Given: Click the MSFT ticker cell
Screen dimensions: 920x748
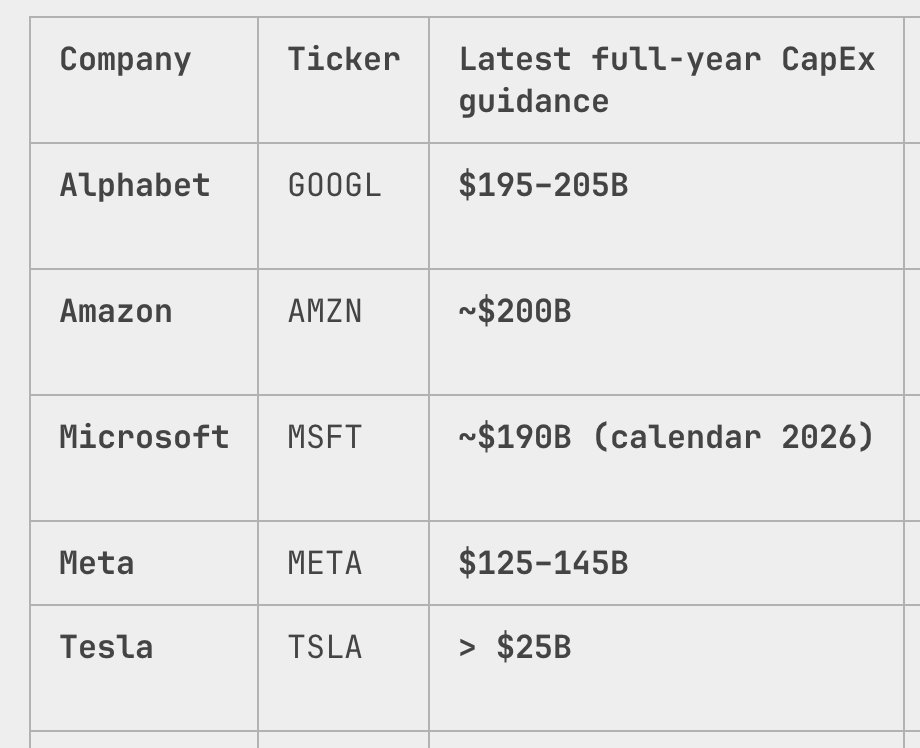Looking at the screenshot, I should pos(343,458).
